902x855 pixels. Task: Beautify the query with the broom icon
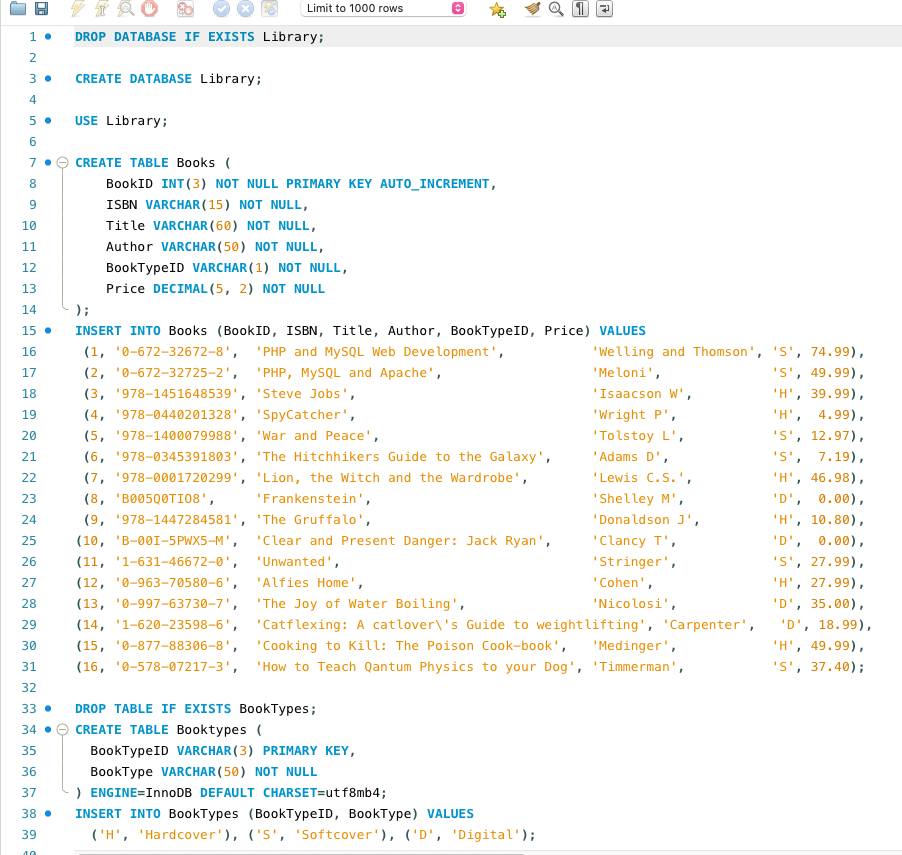(533, 8)
